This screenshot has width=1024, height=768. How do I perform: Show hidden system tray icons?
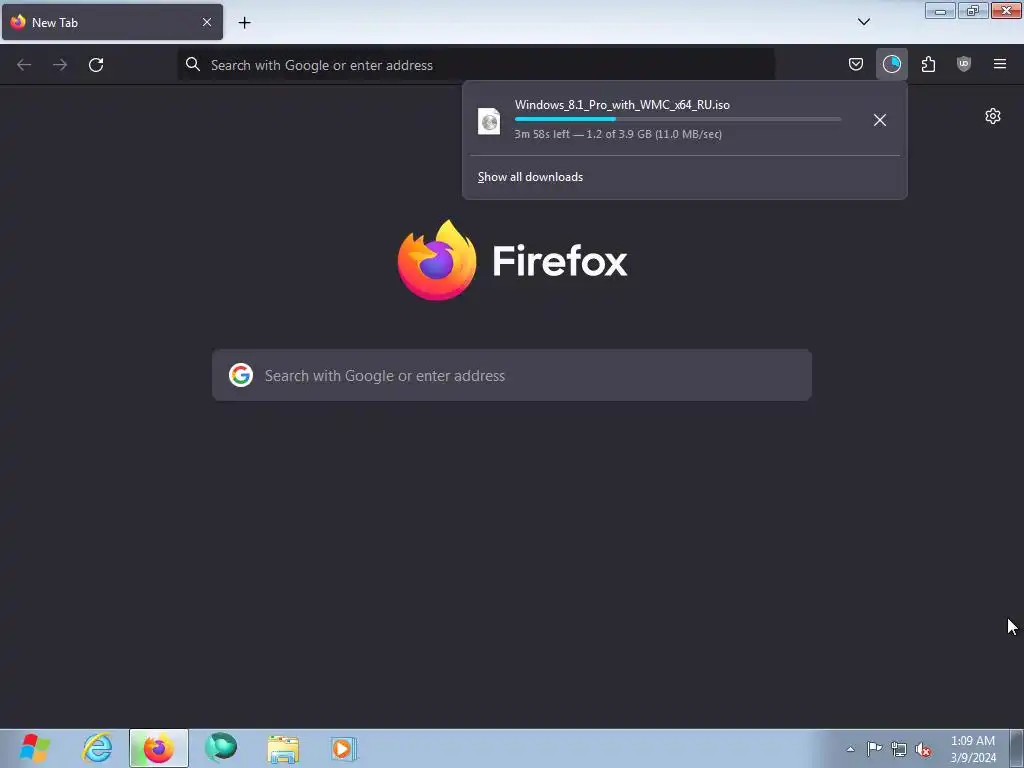point(850,749)
